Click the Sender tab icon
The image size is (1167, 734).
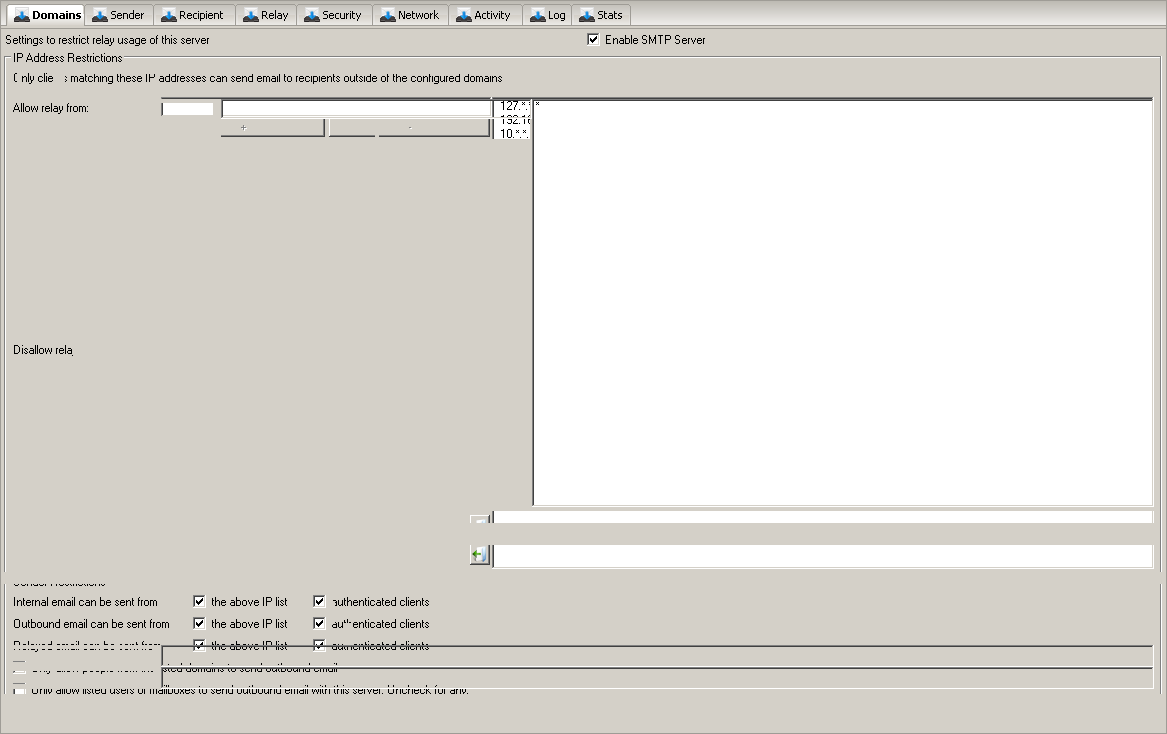tap(100, 15)
